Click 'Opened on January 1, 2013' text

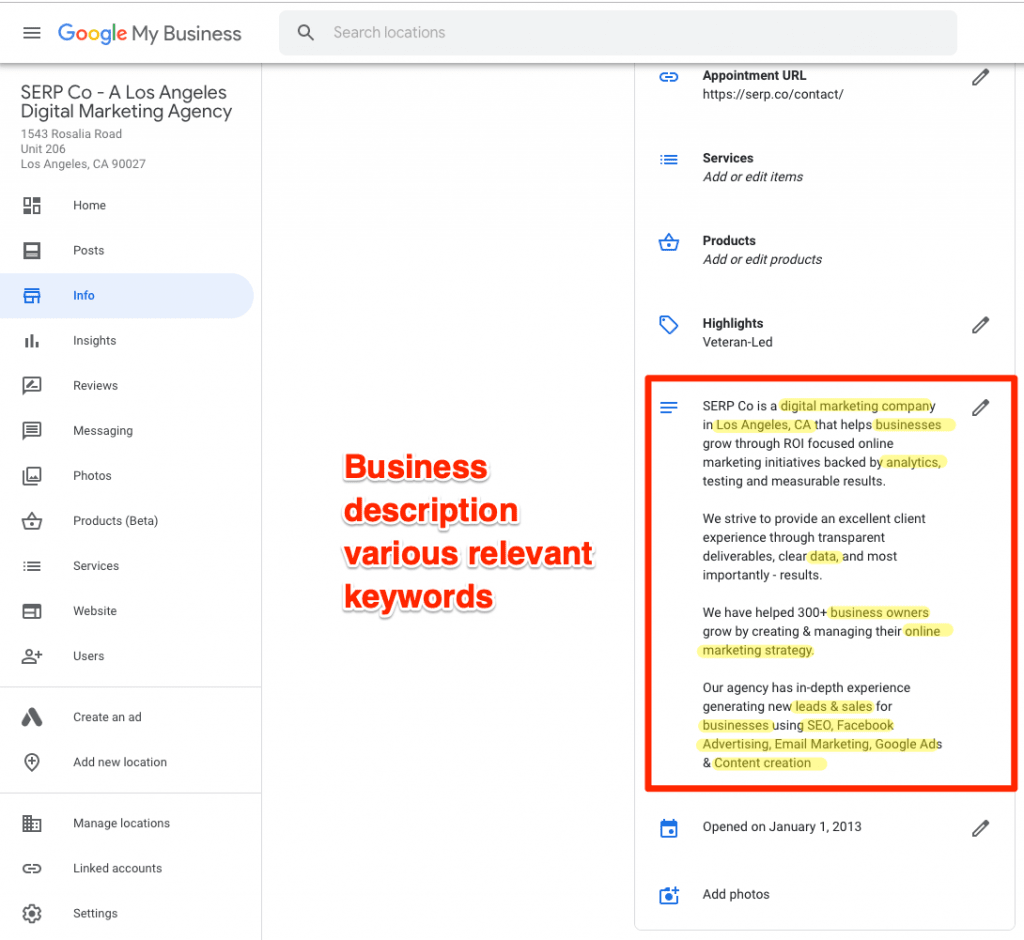tap(782, 826)
